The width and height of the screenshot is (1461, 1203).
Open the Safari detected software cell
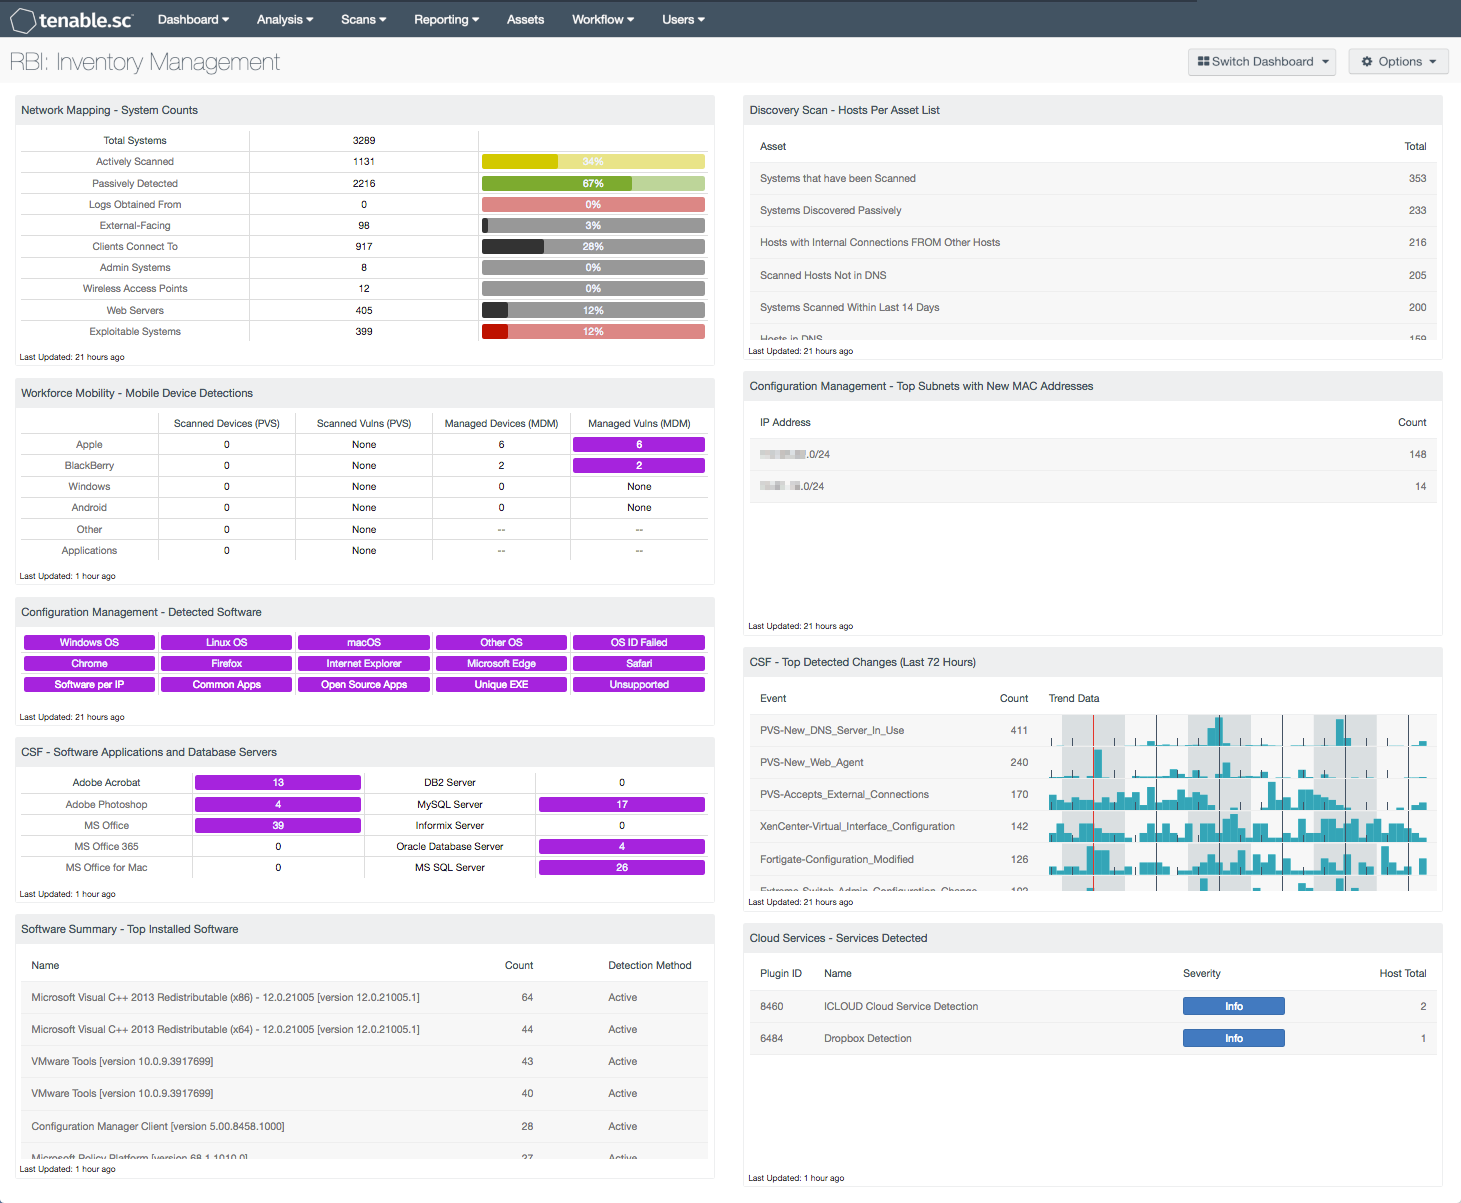tap(639, 663)
